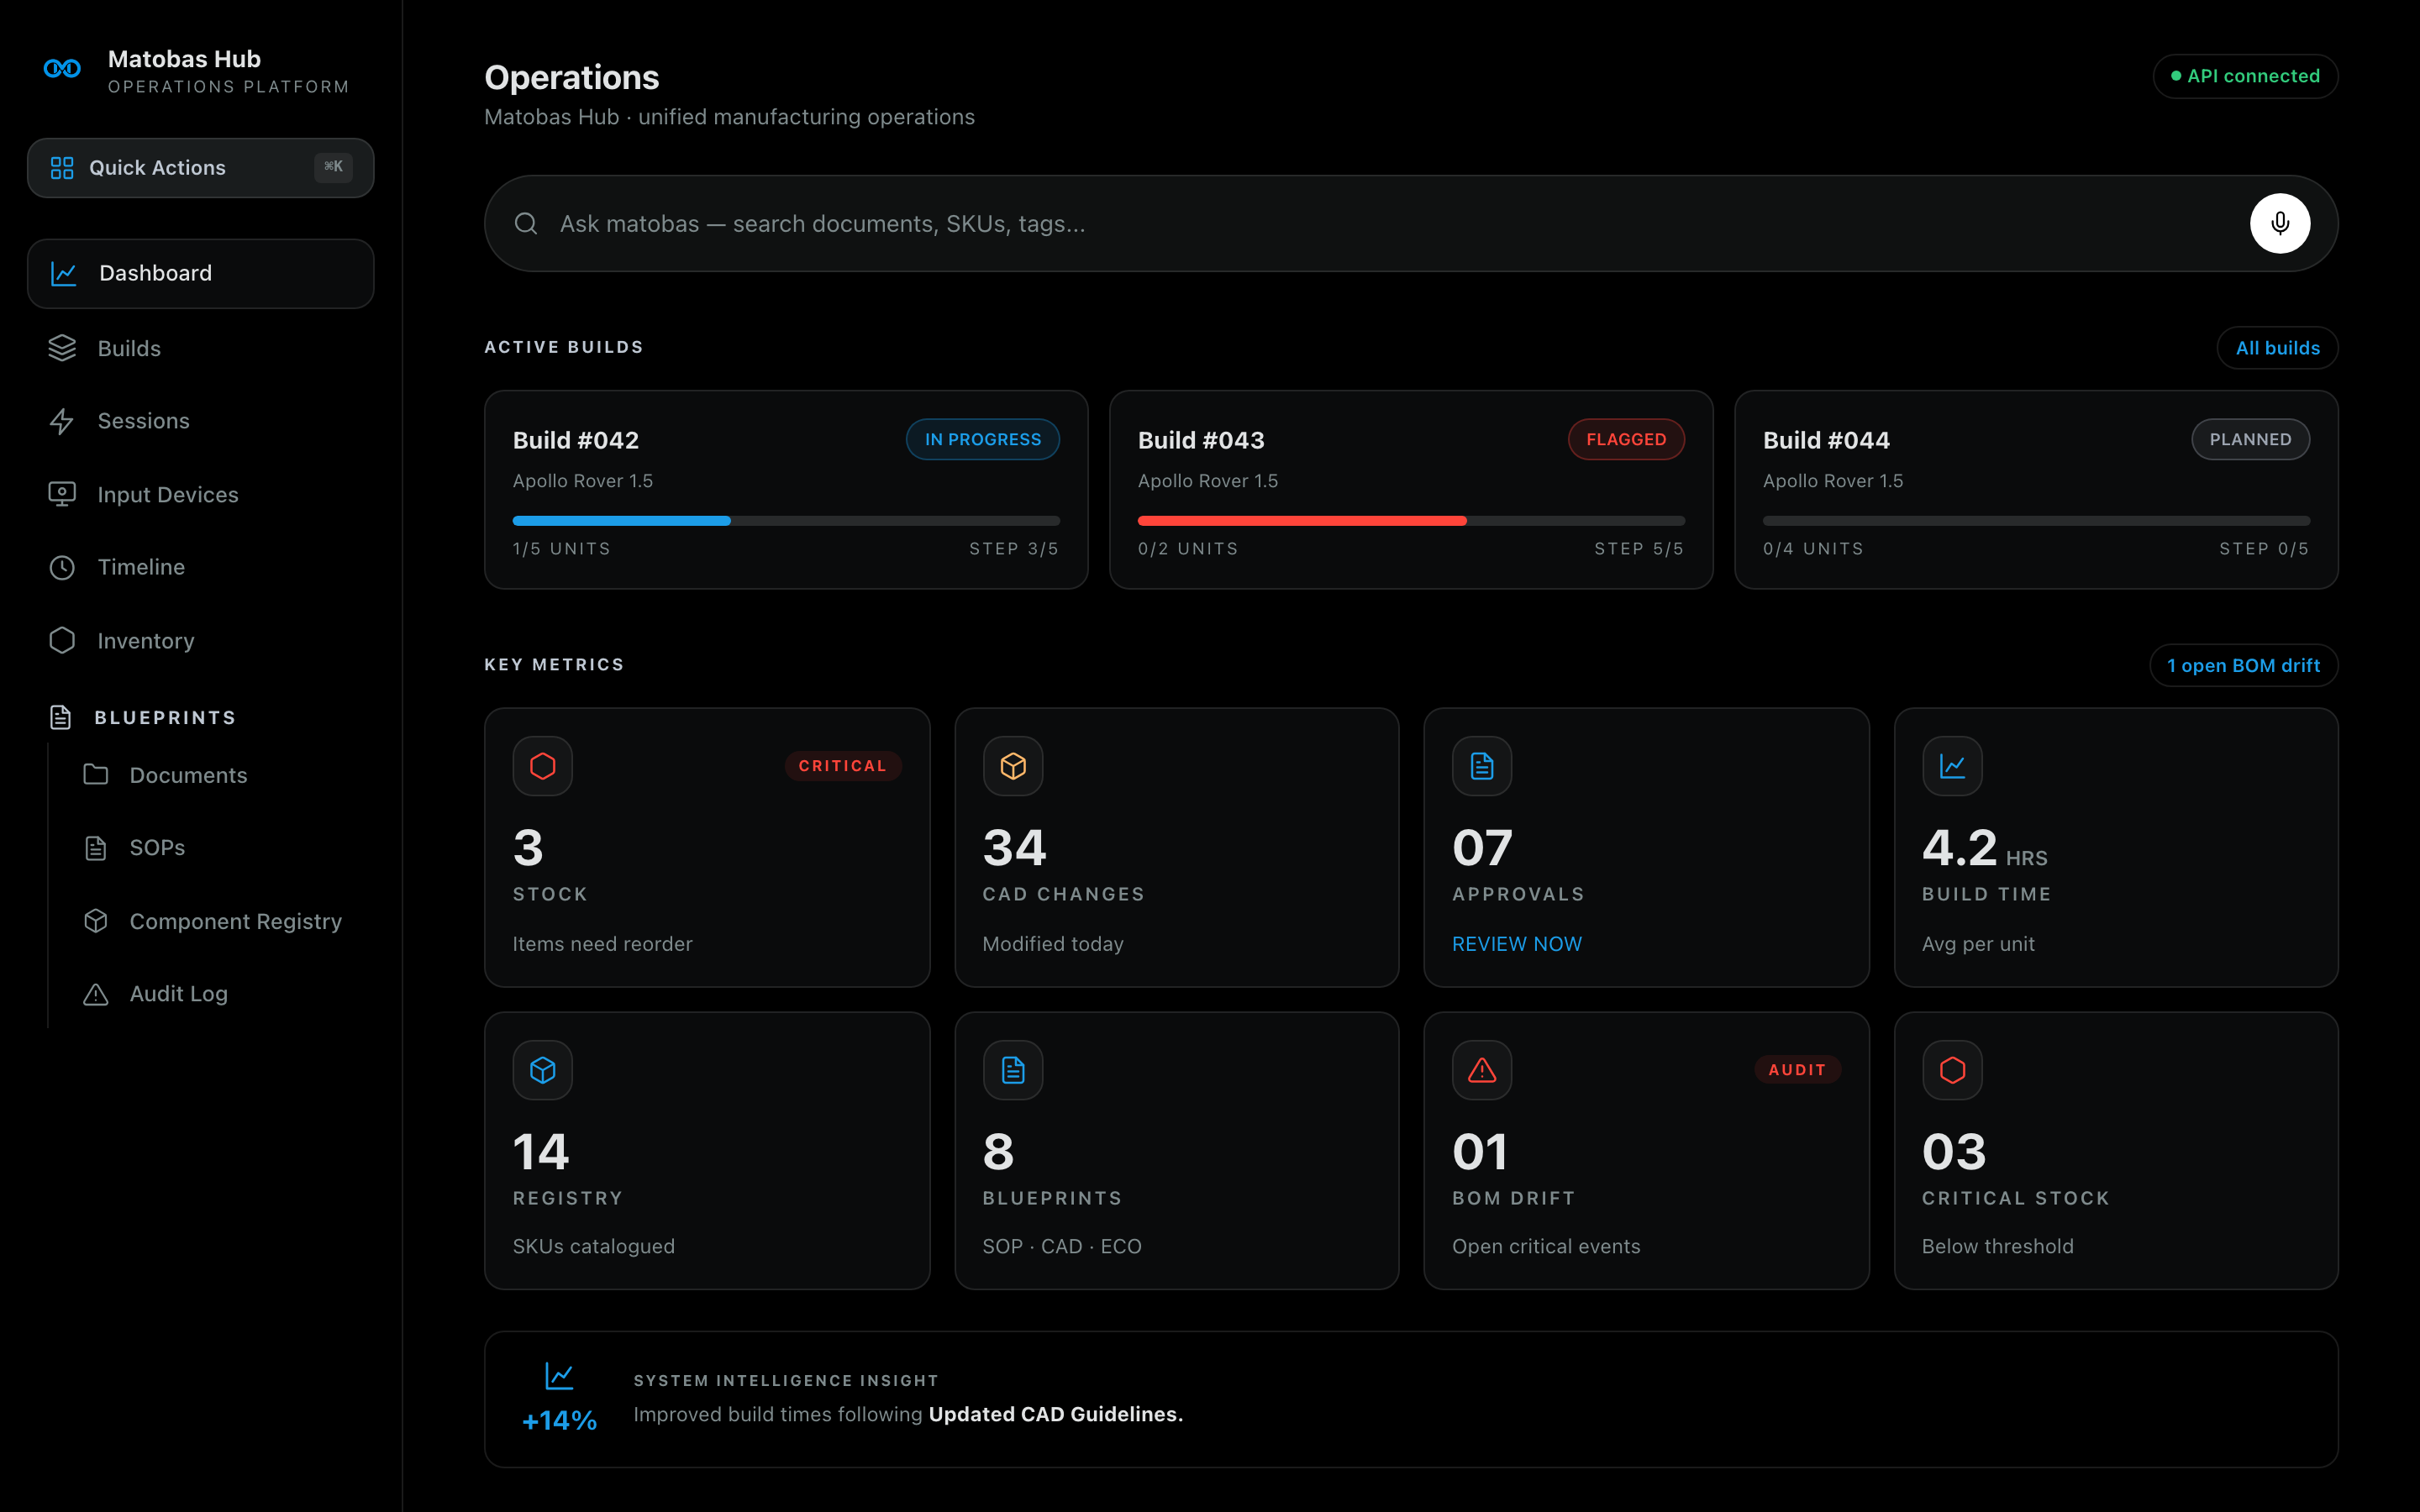
Task: Click the FLAGGED status badge
Action: (1626, 440)
